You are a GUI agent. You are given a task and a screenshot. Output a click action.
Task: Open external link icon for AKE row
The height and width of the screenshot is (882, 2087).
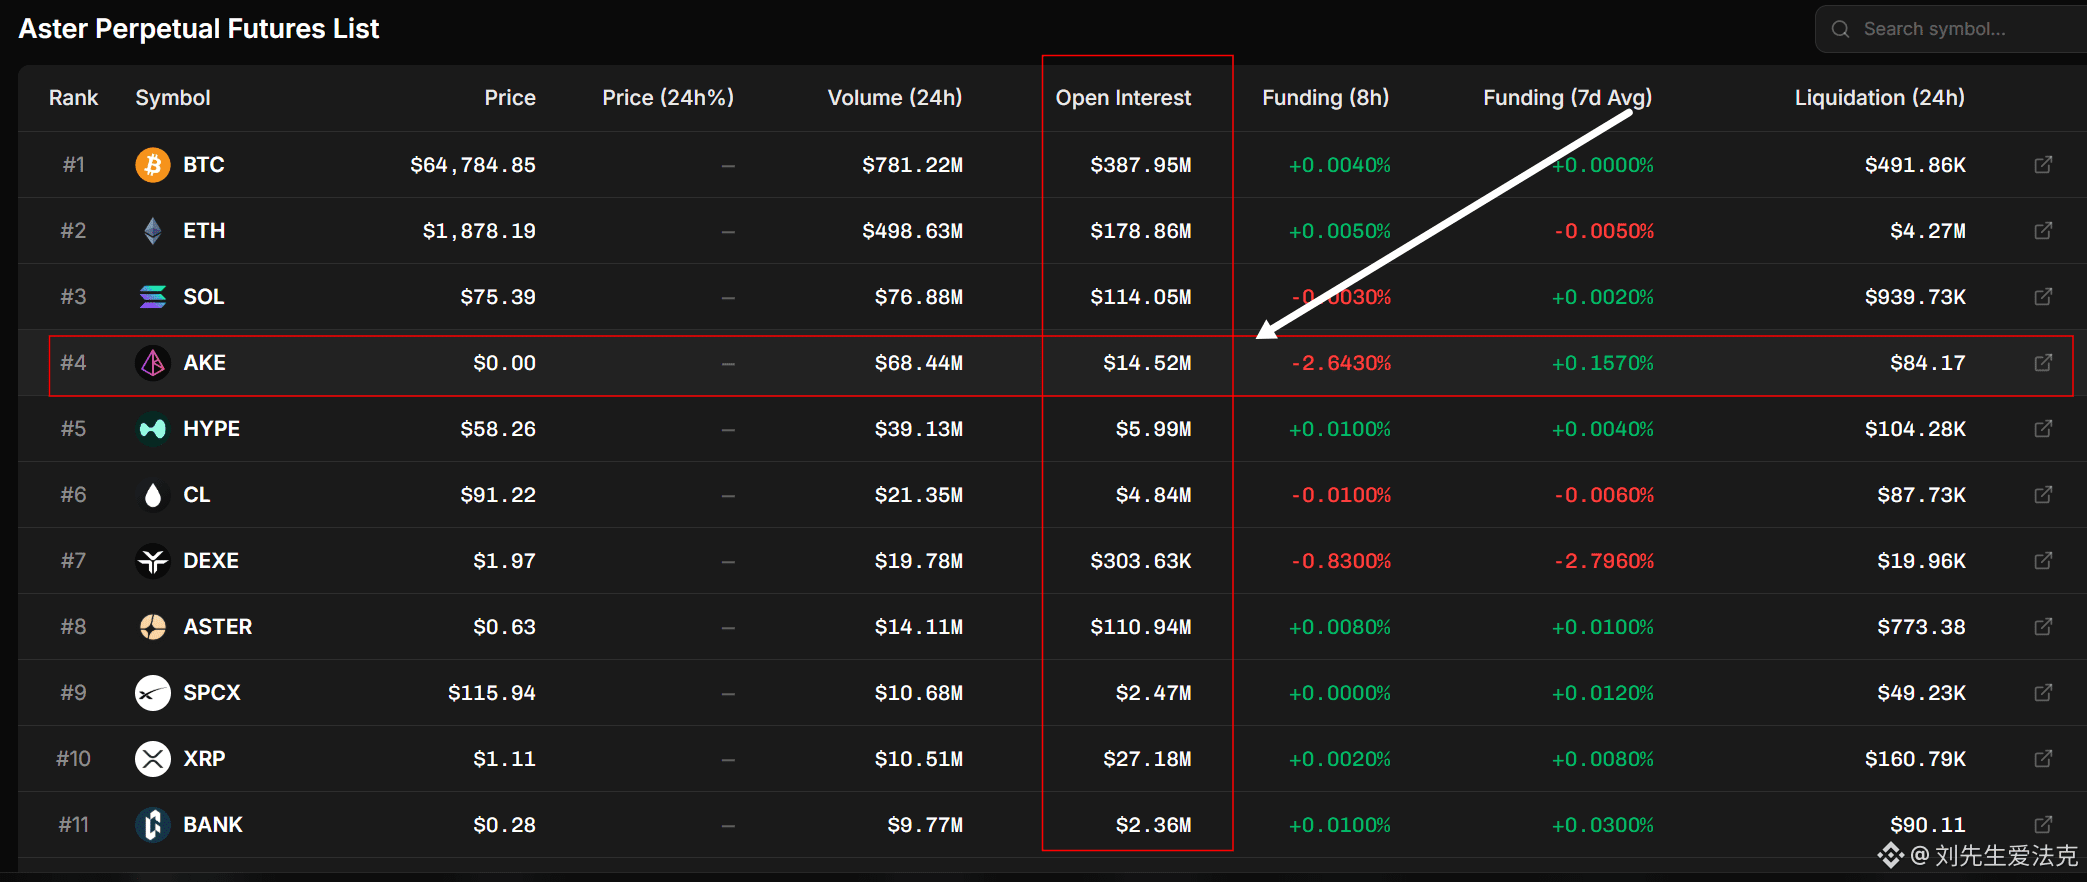point(2043,362)
